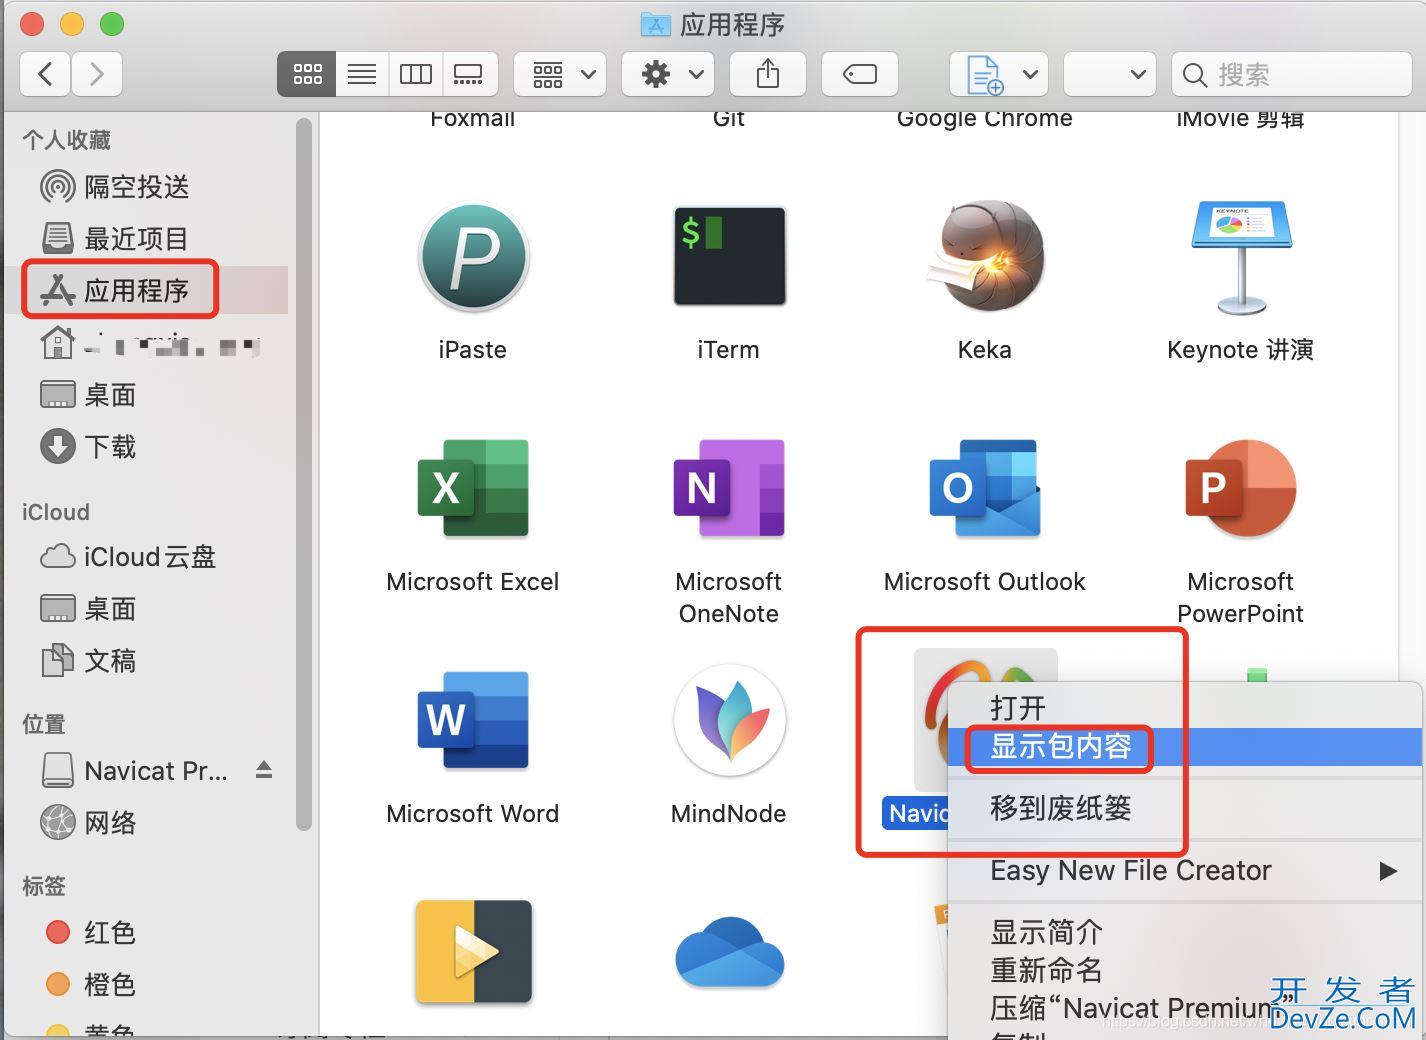This screenshot has height=1040, width=1426.
Task: Click the MindNode name label
Action: 729,814
